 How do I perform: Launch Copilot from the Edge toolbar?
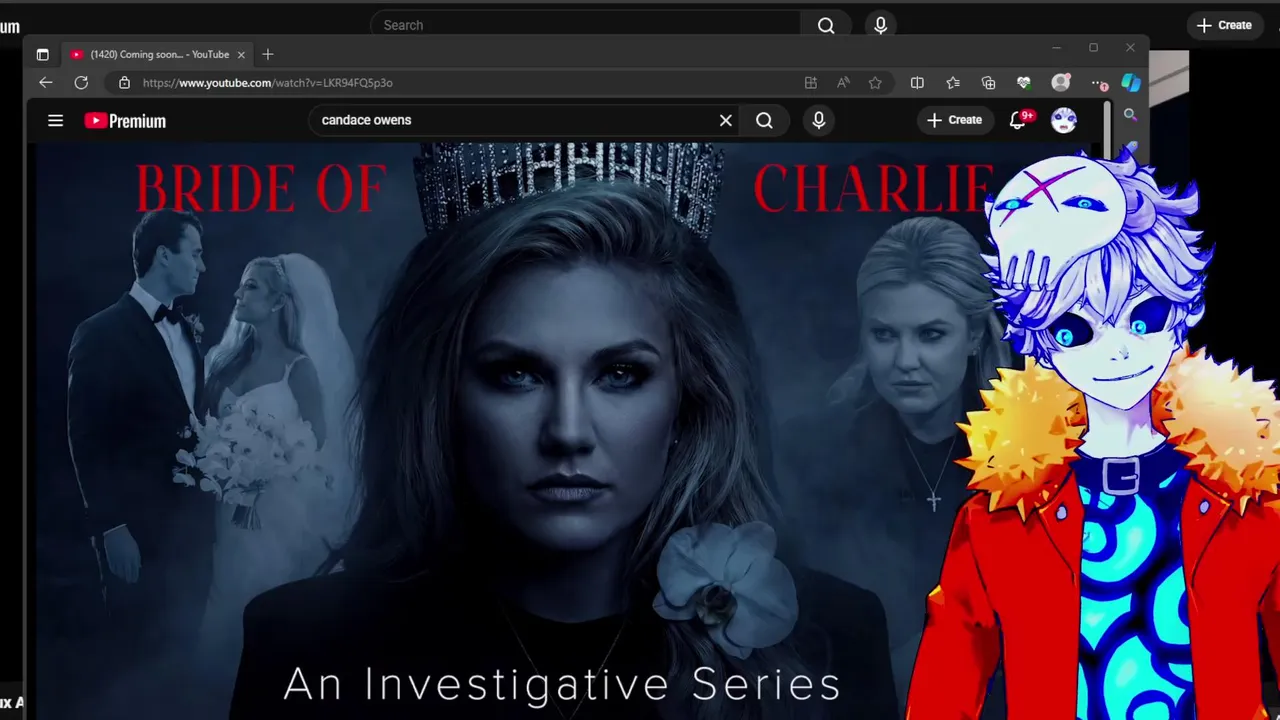tap(1131, 83)
